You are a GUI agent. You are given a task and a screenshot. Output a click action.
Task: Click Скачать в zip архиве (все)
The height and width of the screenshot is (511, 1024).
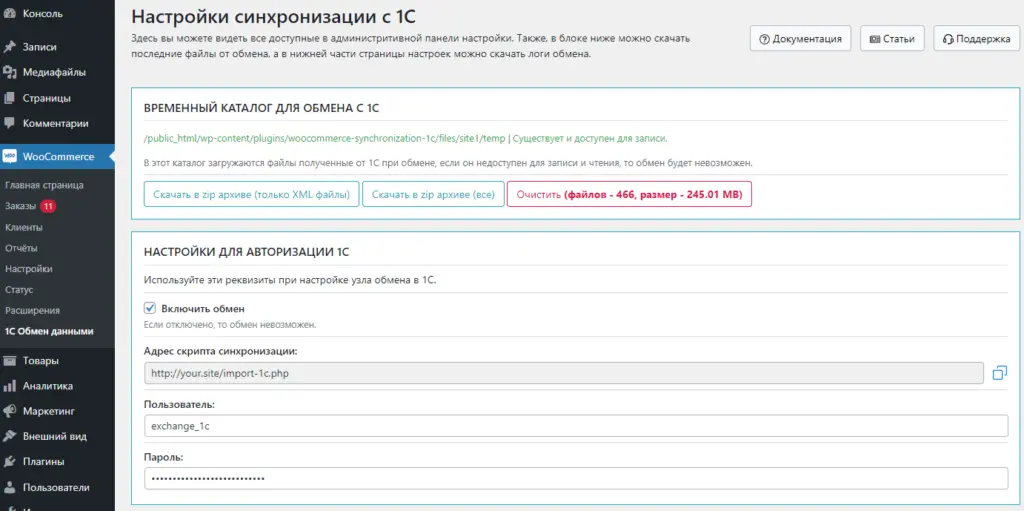coord(433,194)
